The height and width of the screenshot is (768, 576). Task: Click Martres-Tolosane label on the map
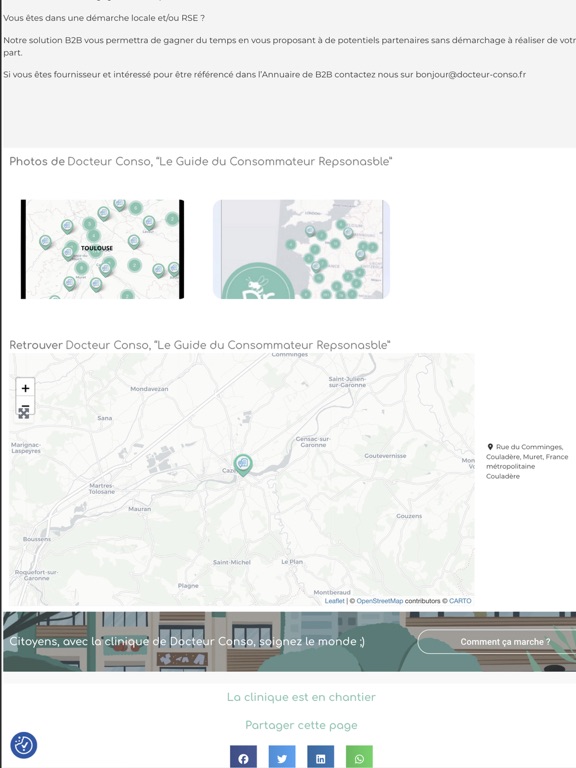click(102, 488)
